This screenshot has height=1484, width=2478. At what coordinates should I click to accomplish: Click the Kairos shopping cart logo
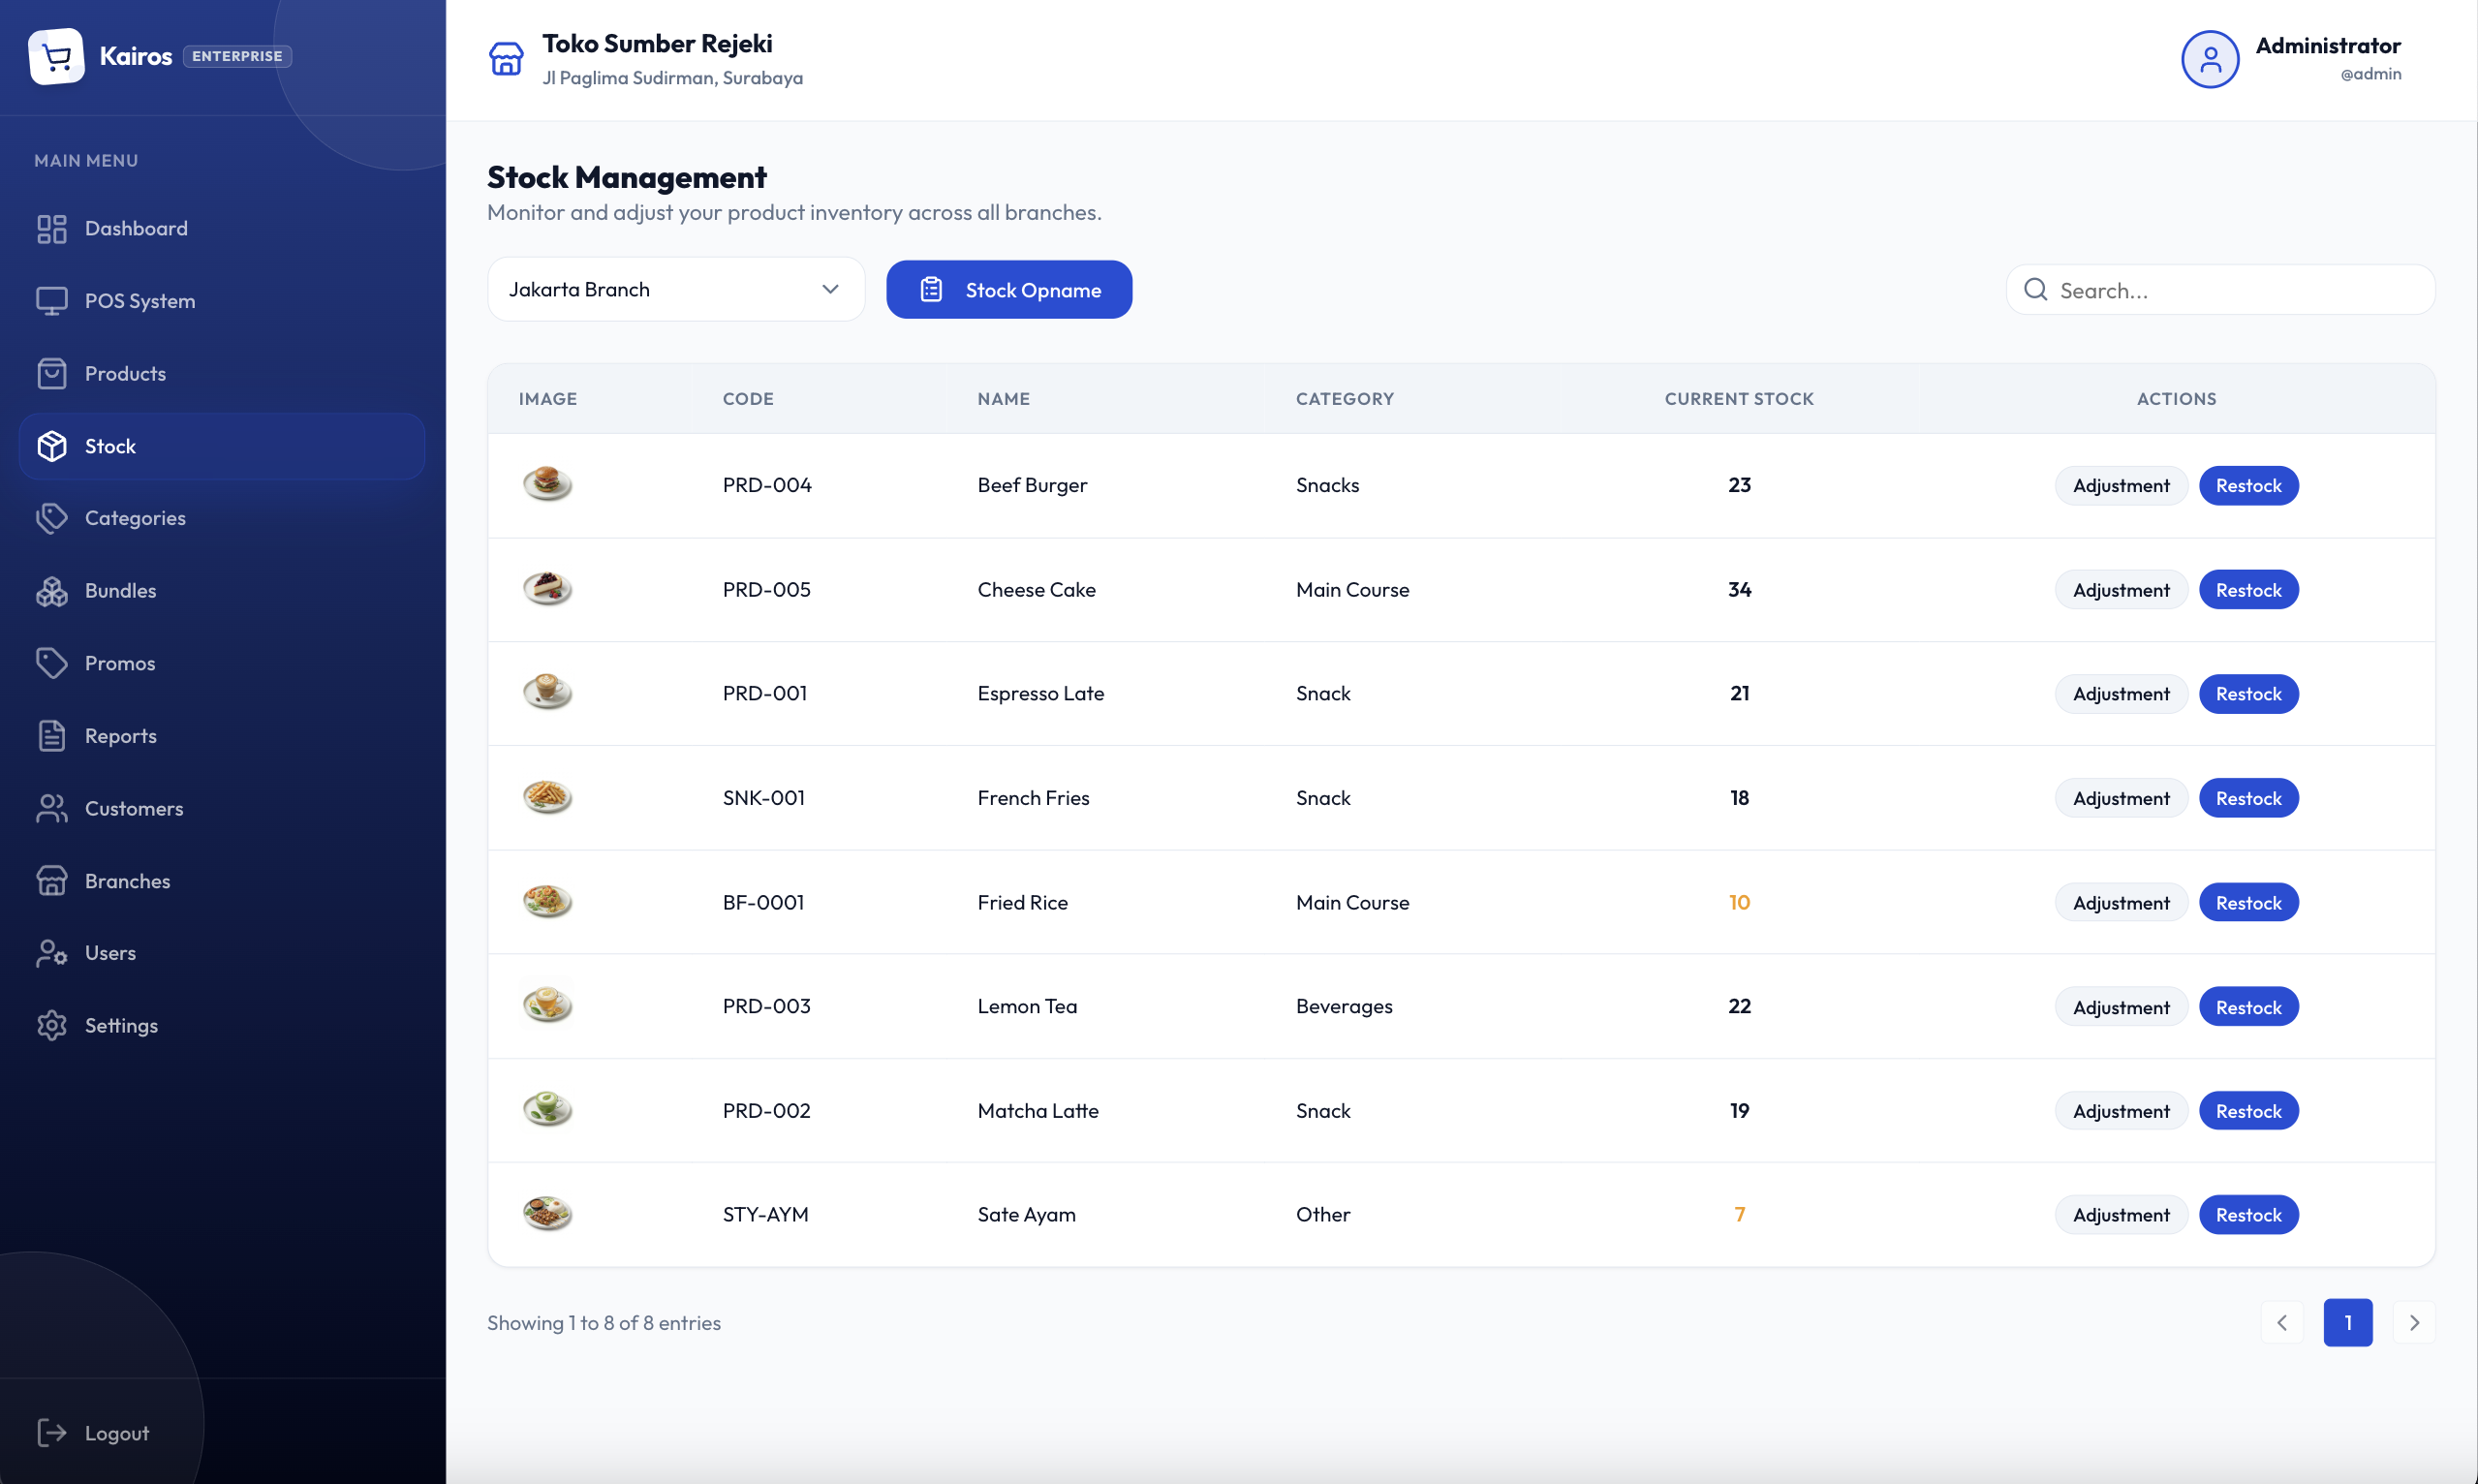[56, 56]
